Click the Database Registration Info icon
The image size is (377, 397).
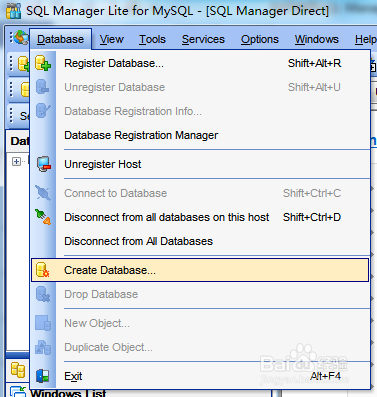point(43,111)
